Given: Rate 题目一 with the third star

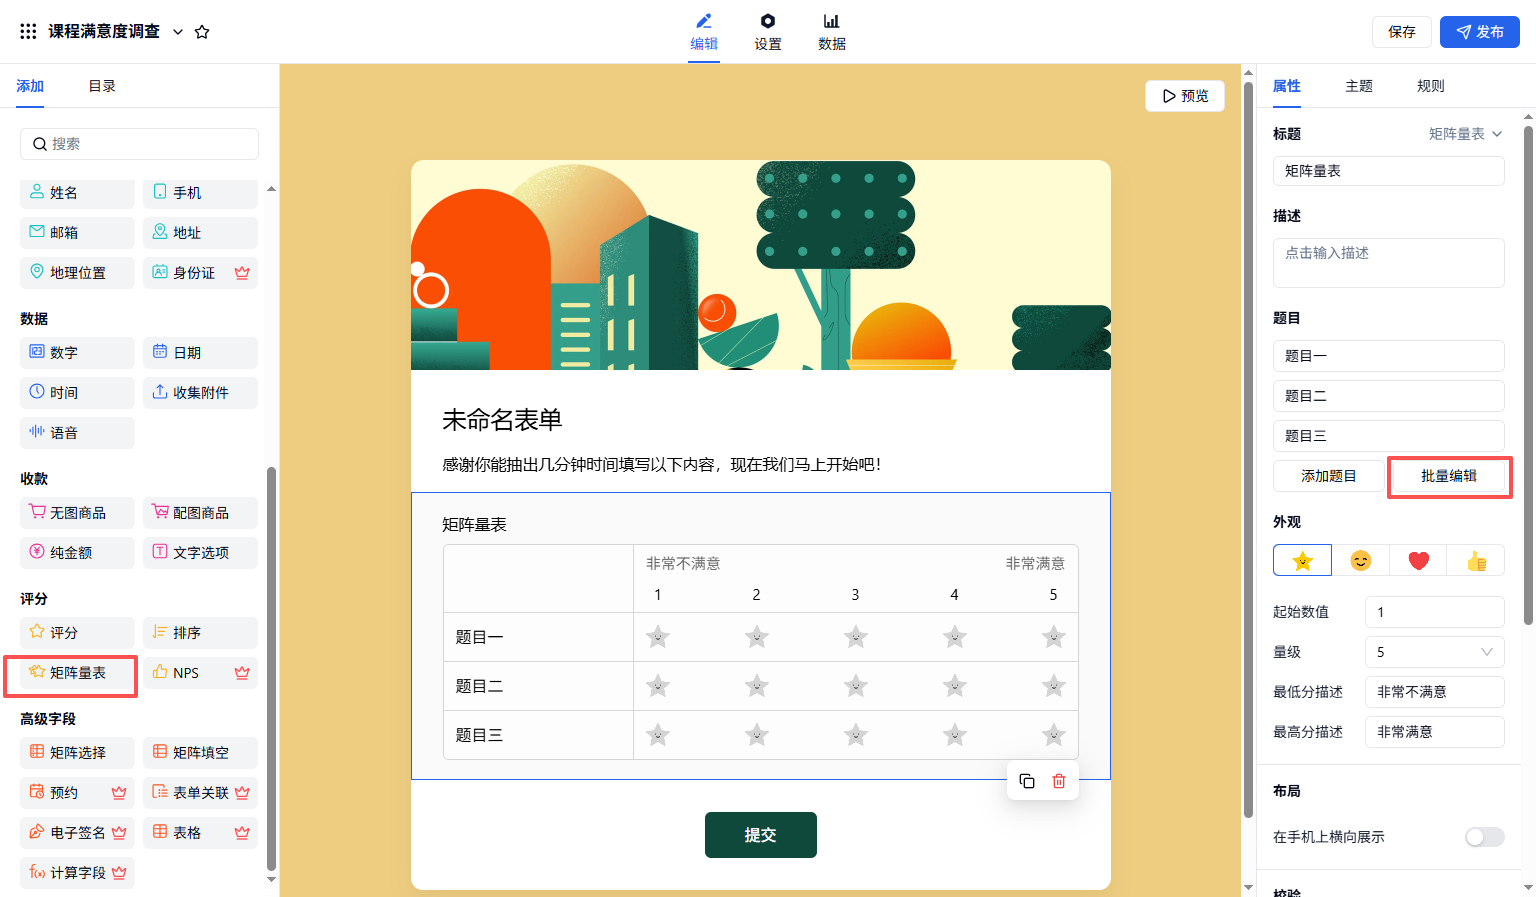Looking at the screenshot, I should point(855,637).
